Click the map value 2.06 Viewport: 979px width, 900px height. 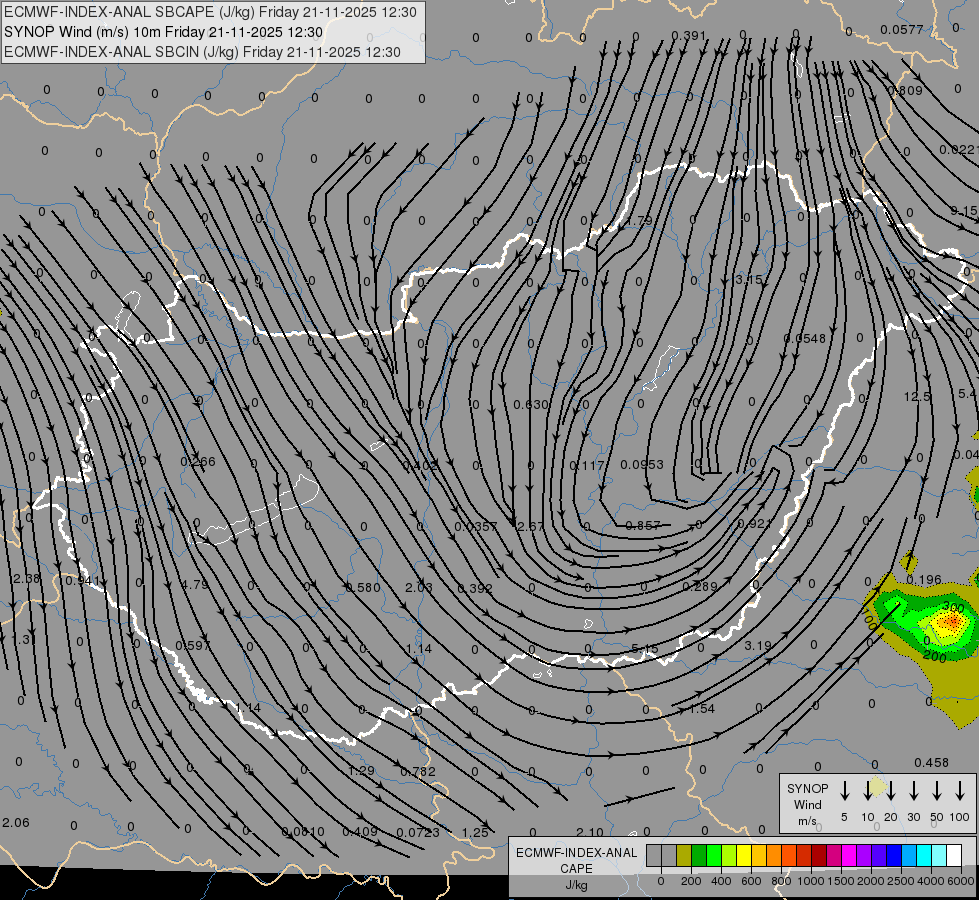[16, 823]
